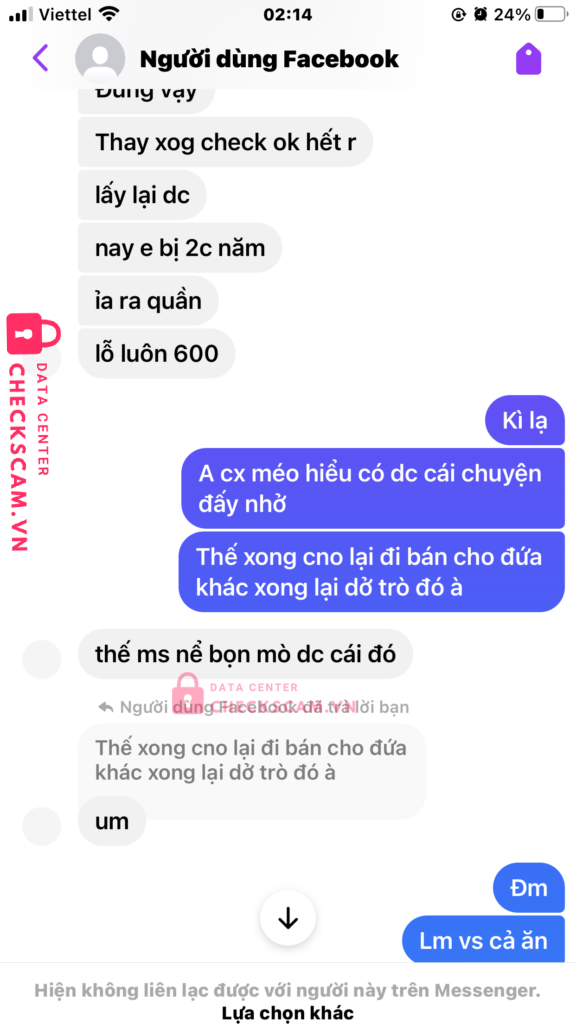
Task: Tap the avatar beside 'thế ms nể' message
Action: [x=42, y=660]
